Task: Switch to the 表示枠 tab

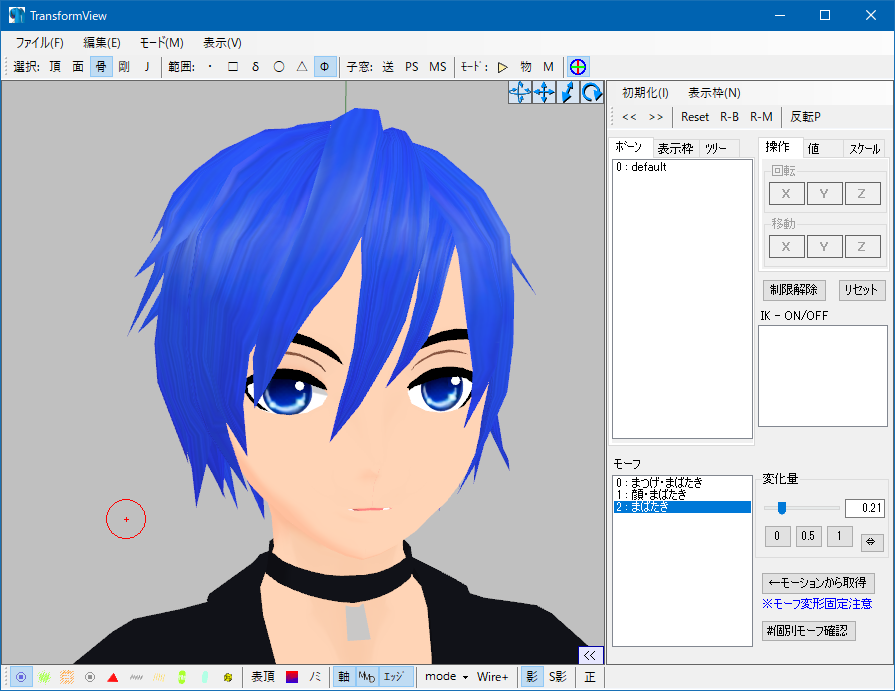Action: 675,149
